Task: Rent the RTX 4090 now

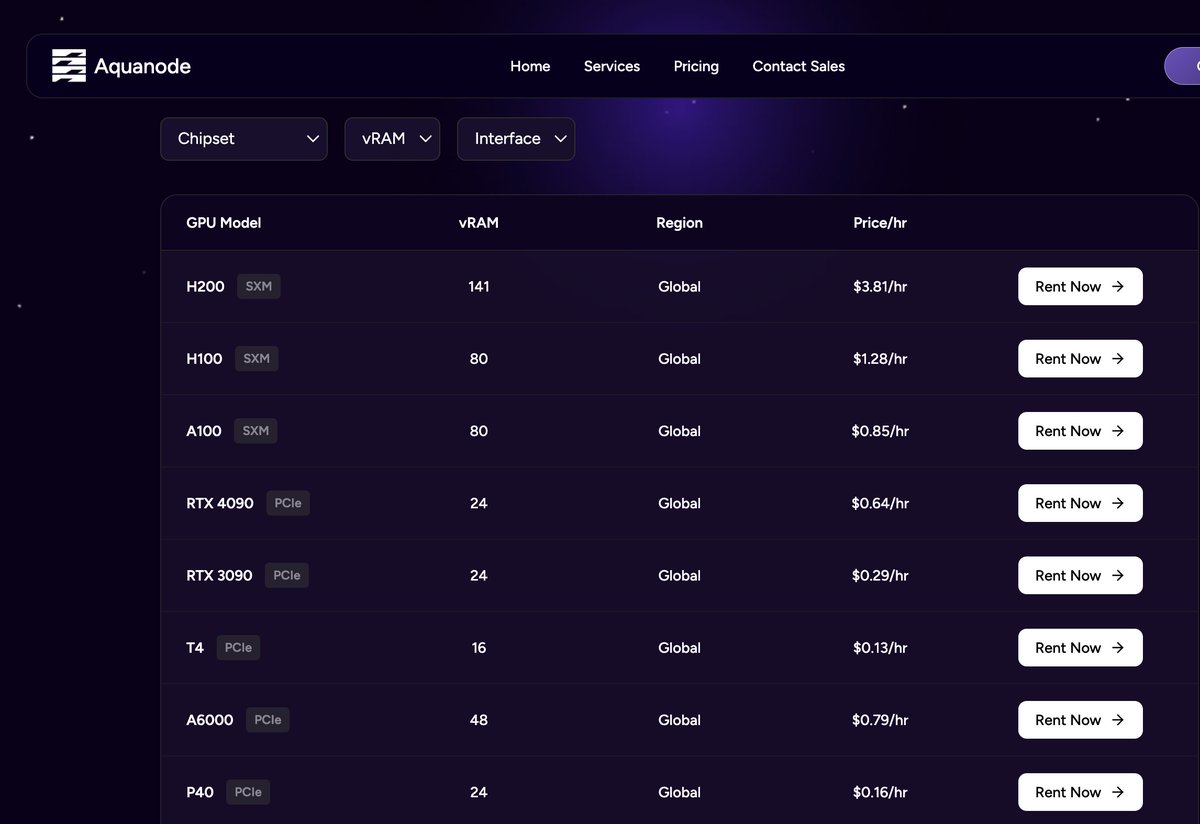Action: tap(1080, 503)
